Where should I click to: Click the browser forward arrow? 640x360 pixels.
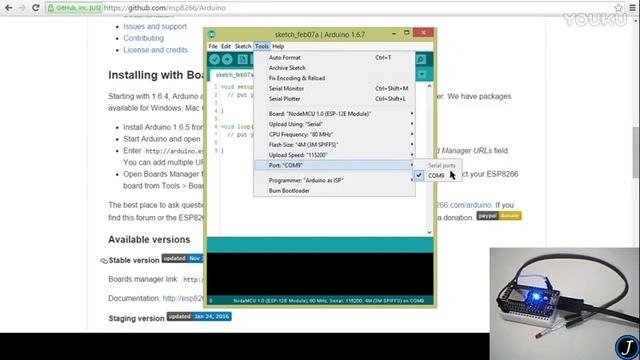pyautogui.click(x=22, y=8)
